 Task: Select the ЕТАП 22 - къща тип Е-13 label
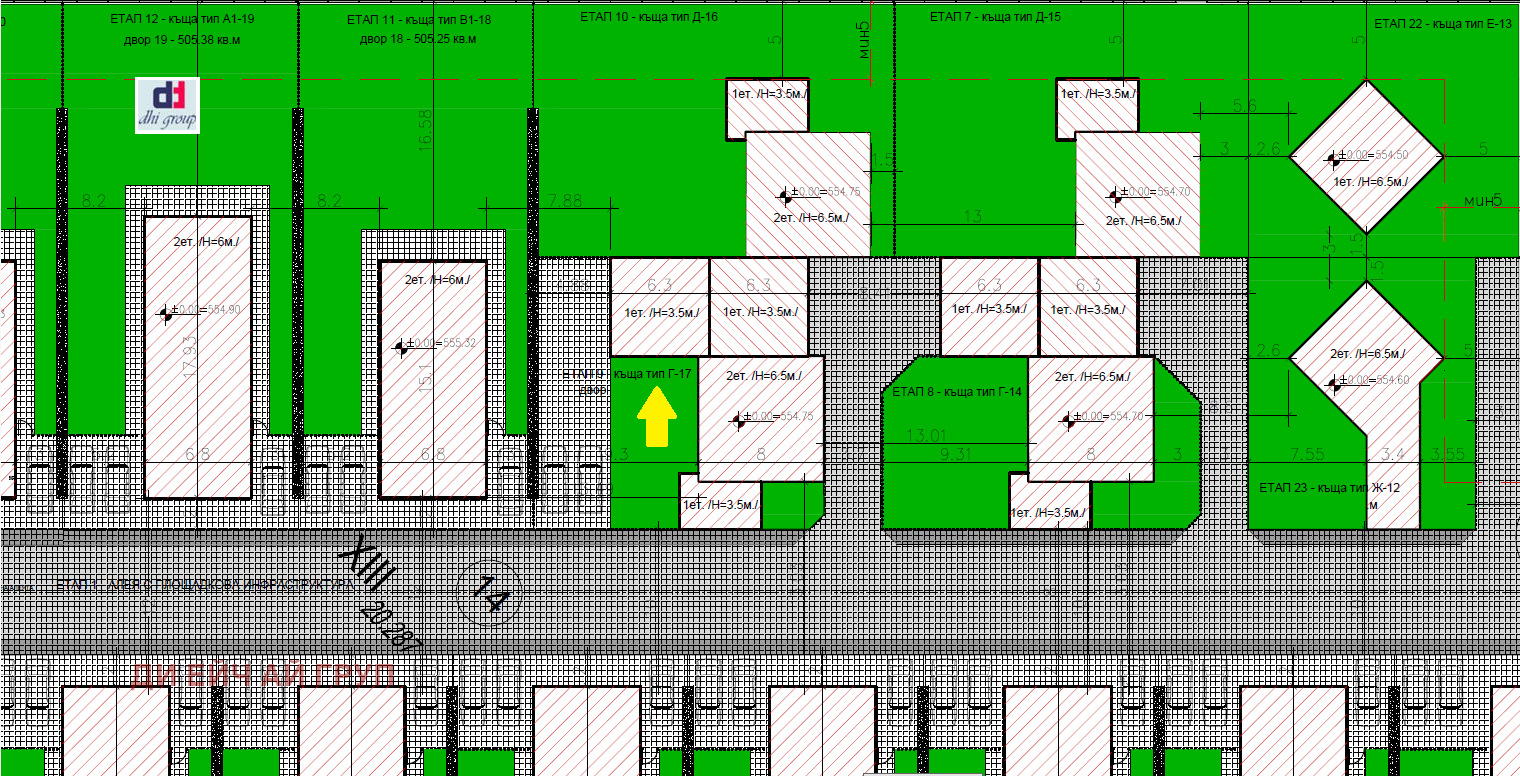[x=1442, y=23]
